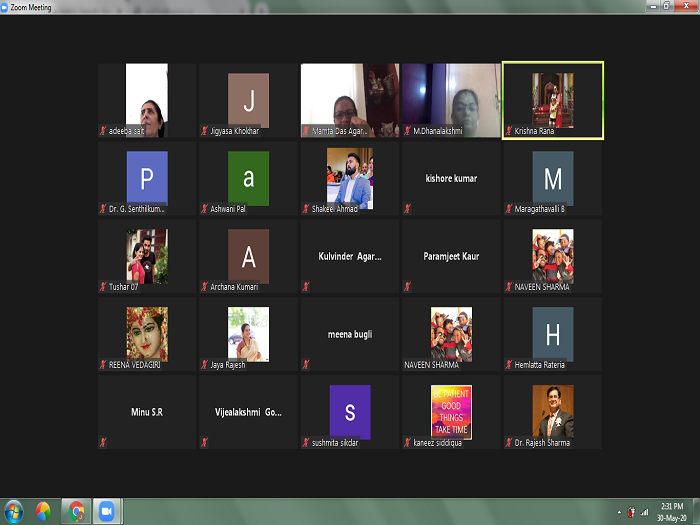Click the muted mic icon beside Jigyasa Khokhar
This screenshot has width=700, height=525.
pyautogui.click(x=204, y=131)
